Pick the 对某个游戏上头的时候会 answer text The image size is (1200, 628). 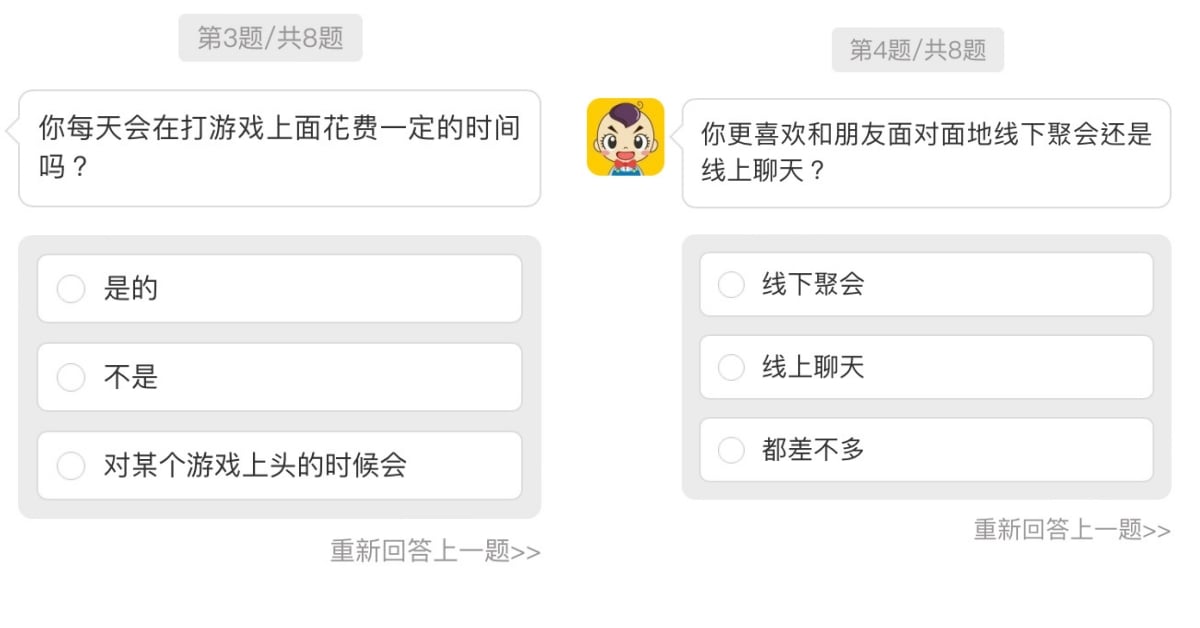point(255,466)
